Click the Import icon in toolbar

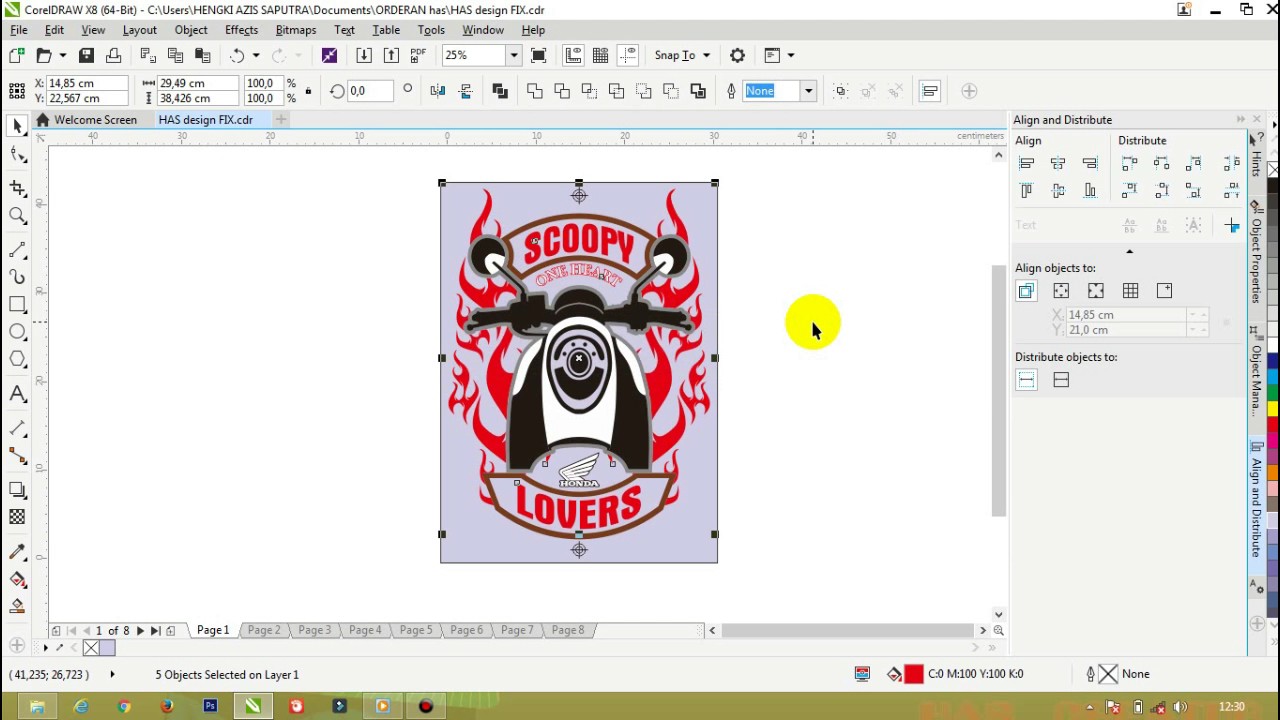[x=363, y=56]
